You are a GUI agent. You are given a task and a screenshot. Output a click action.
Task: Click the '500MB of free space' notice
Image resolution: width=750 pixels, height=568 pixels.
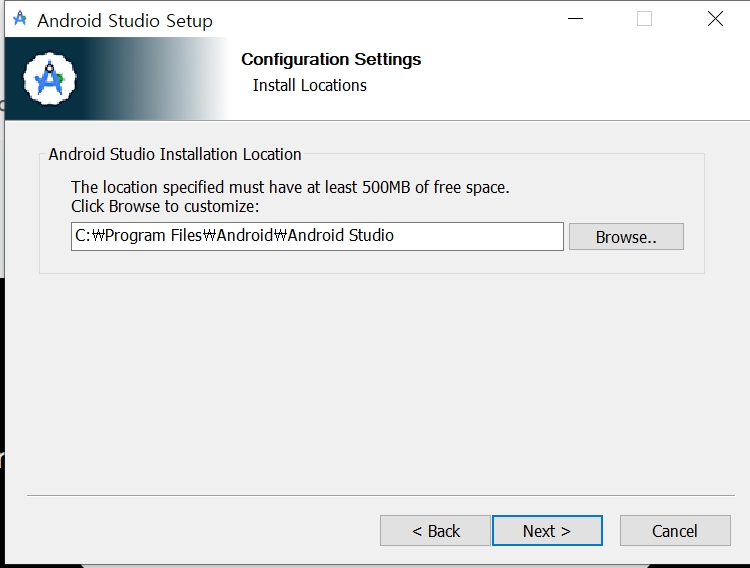[290, 187]
